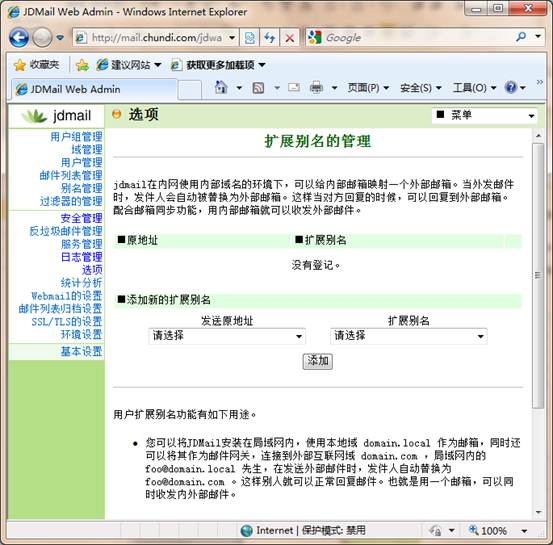Image resolution: width=553 pixels, height=545 pixels.
Task: Open the 发送原地址 dropdown
Action: [227, 336]
